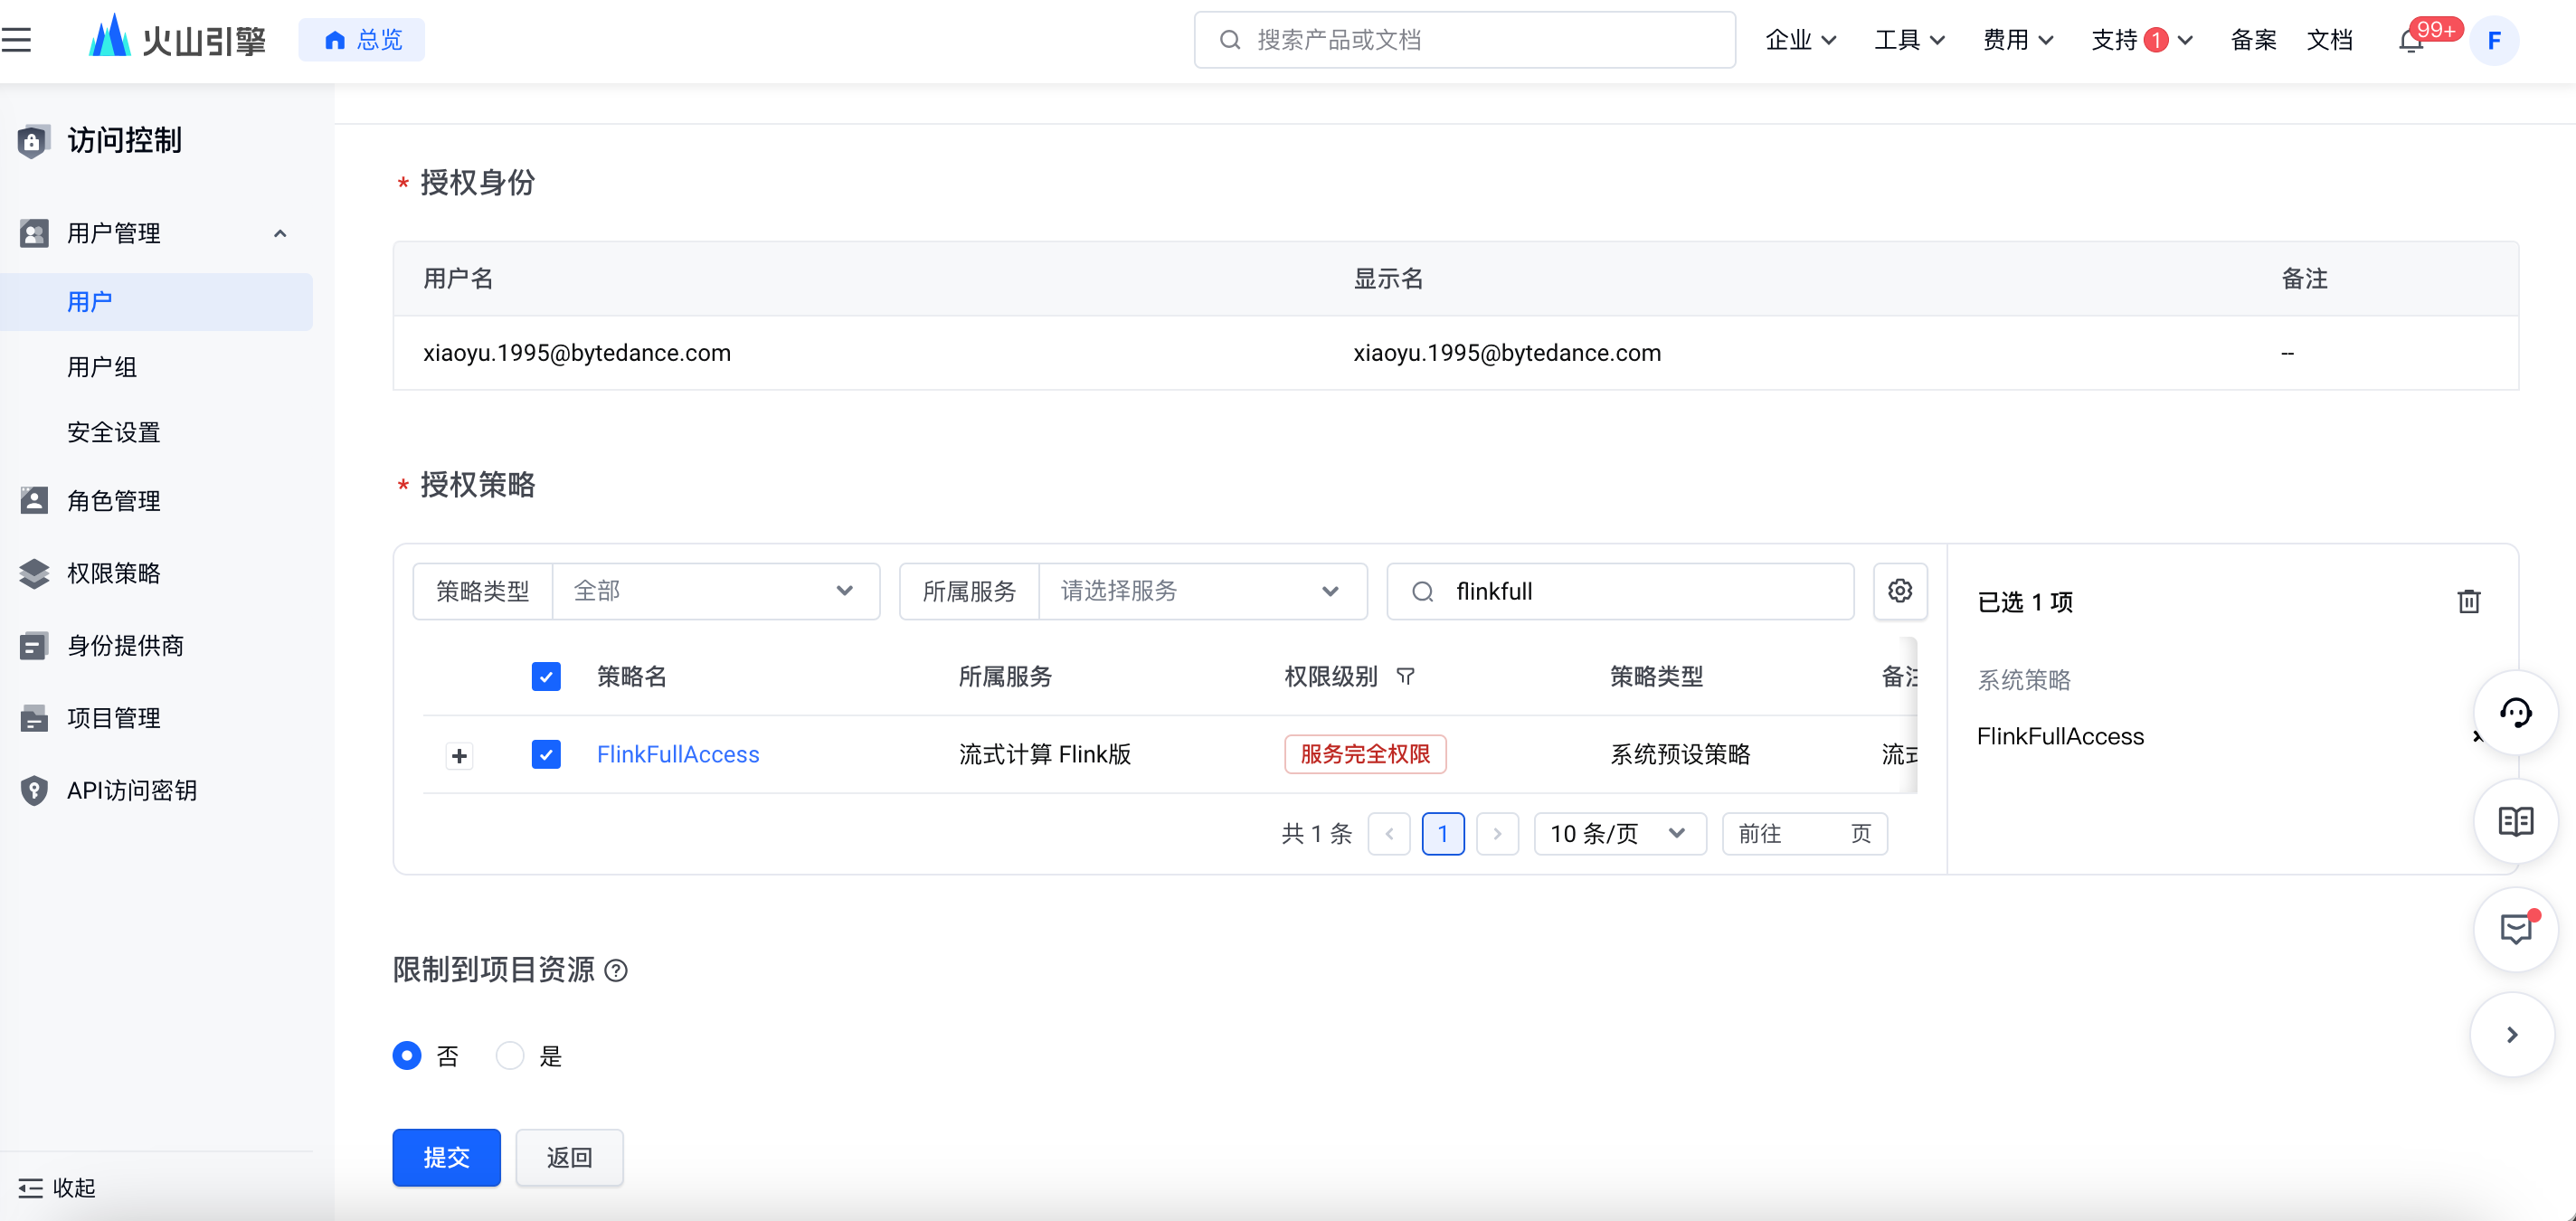Focus the 搜索产品或文档 search field
Image resolution: width=2576 pixels, height=1221 pixels.
[1464, 40]
